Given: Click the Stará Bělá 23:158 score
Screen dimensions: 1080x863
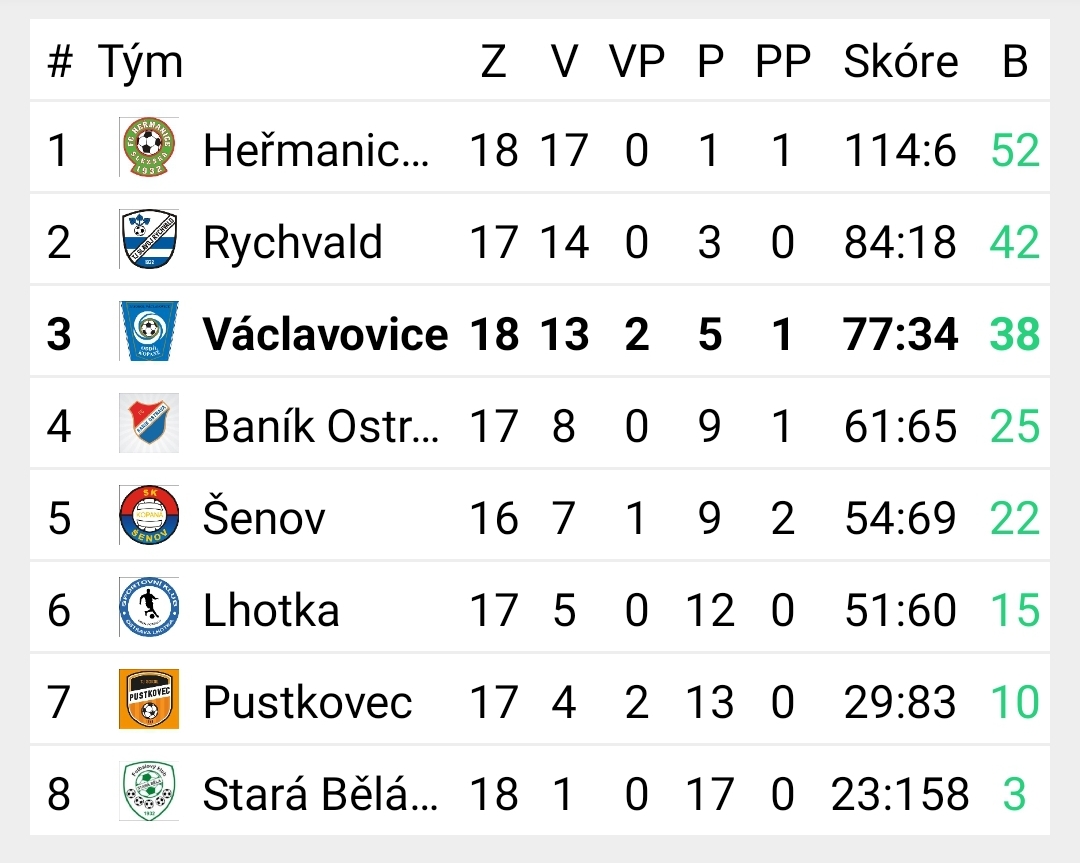Looking at the screenshot, I should (x=901, y=793).
